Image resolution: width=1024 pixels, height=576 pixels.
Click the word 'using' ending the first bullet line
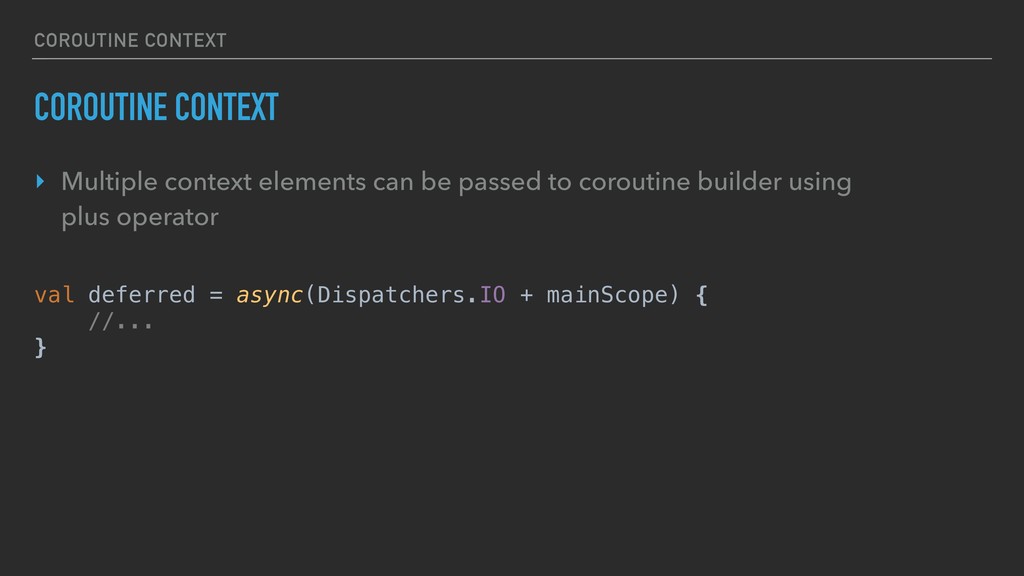[x=818, y=182]
